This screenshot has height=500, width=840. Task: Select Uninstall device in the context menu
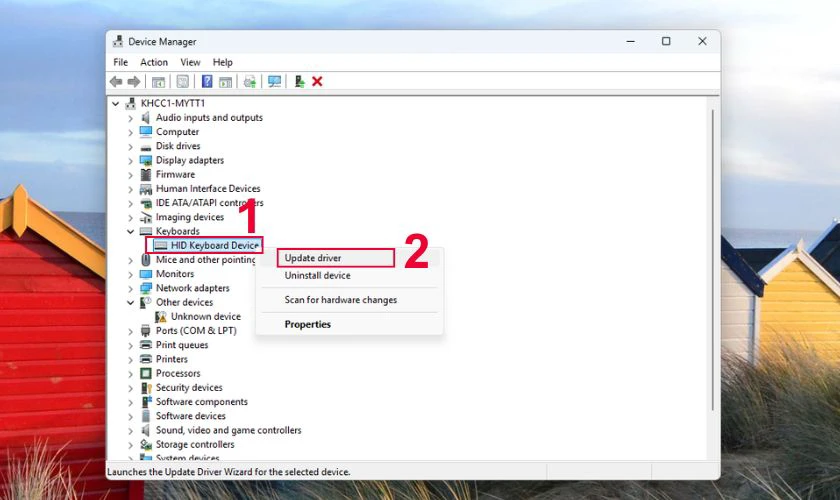click(x=317, y=275)
